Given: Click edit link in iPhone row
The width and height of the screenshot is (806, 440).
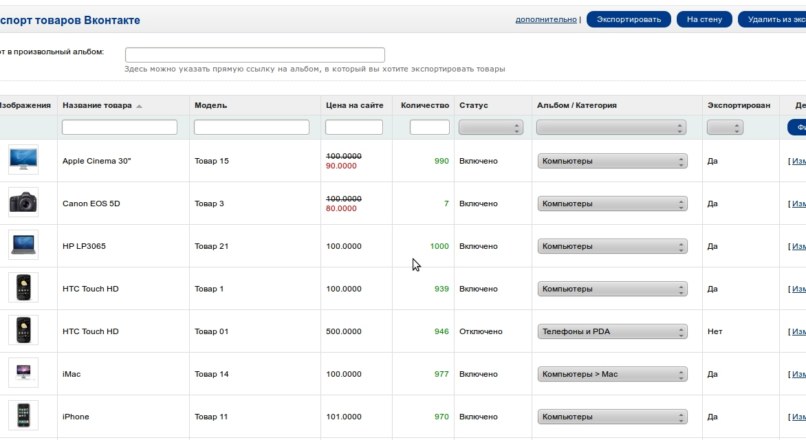Looking at the screenshot, I should pos(797,417).
